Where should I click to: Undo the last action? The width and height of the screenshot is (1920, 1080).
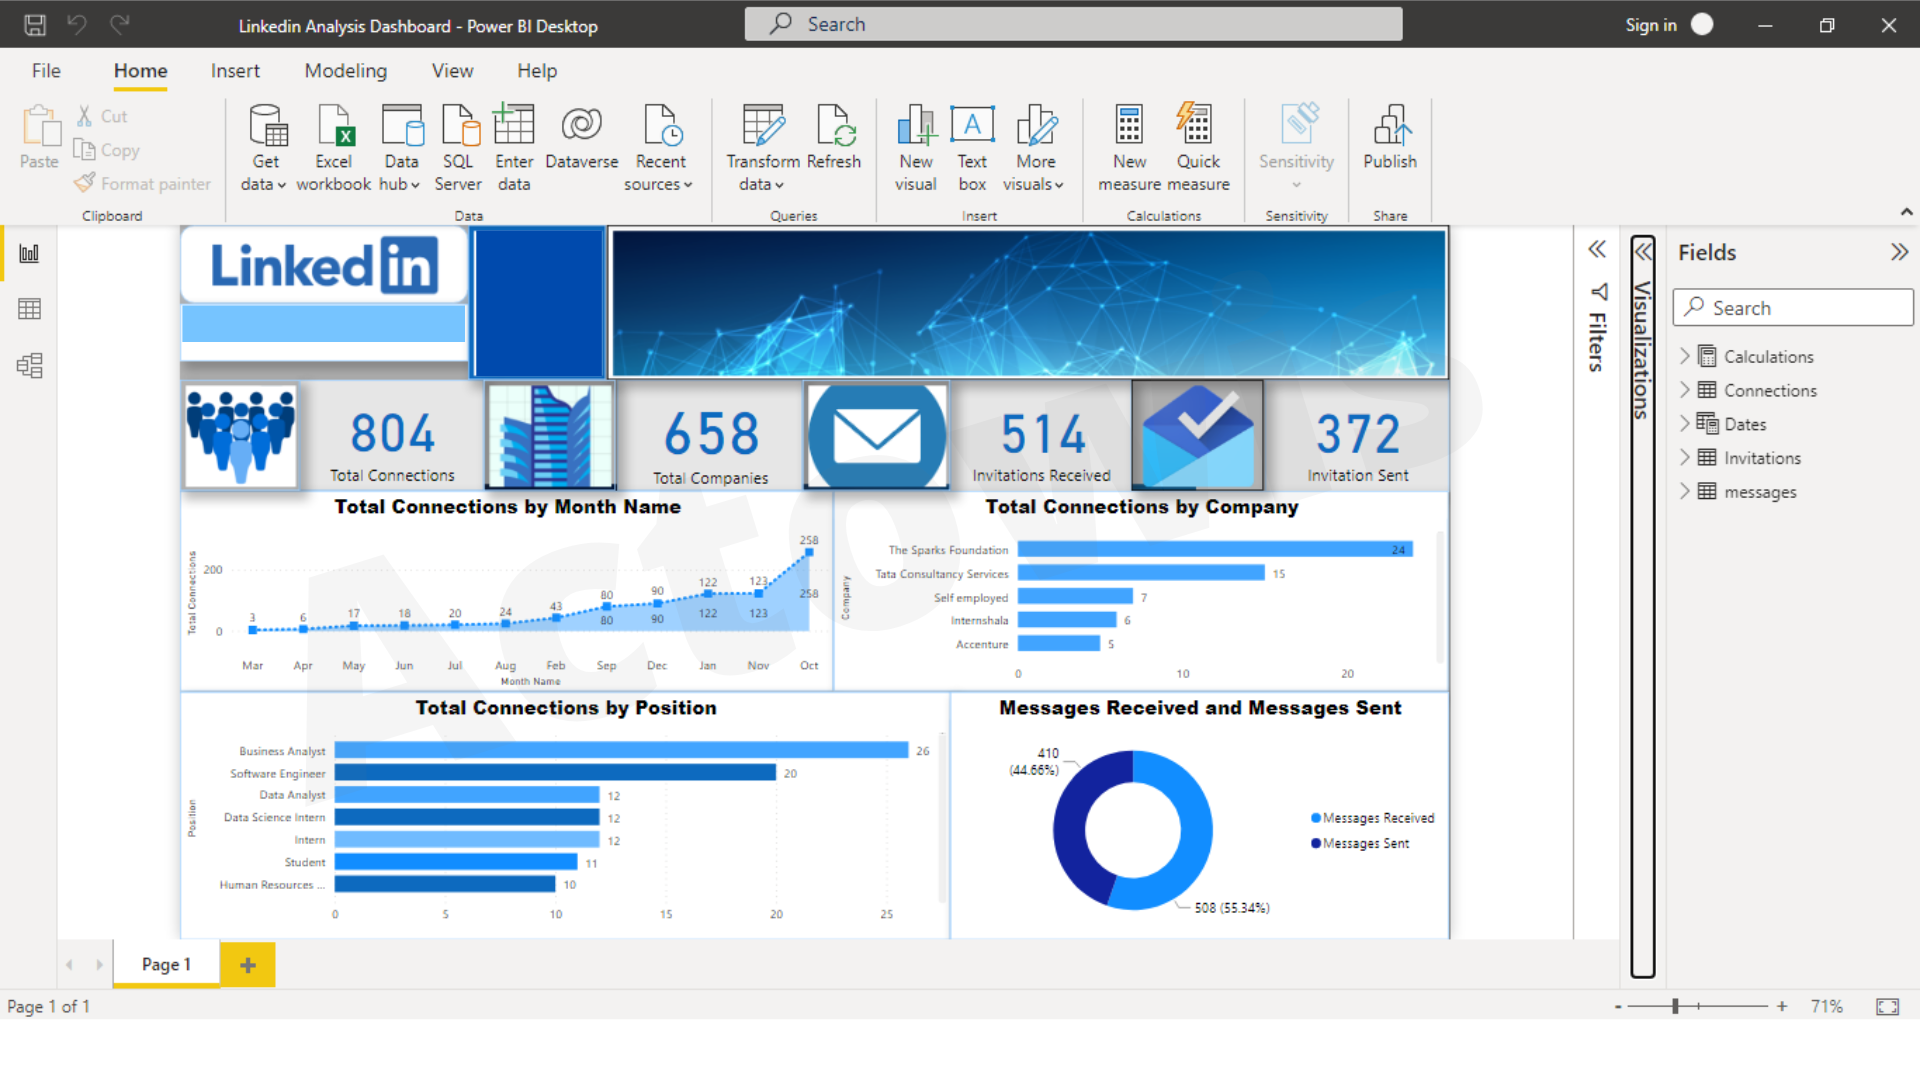77,25
